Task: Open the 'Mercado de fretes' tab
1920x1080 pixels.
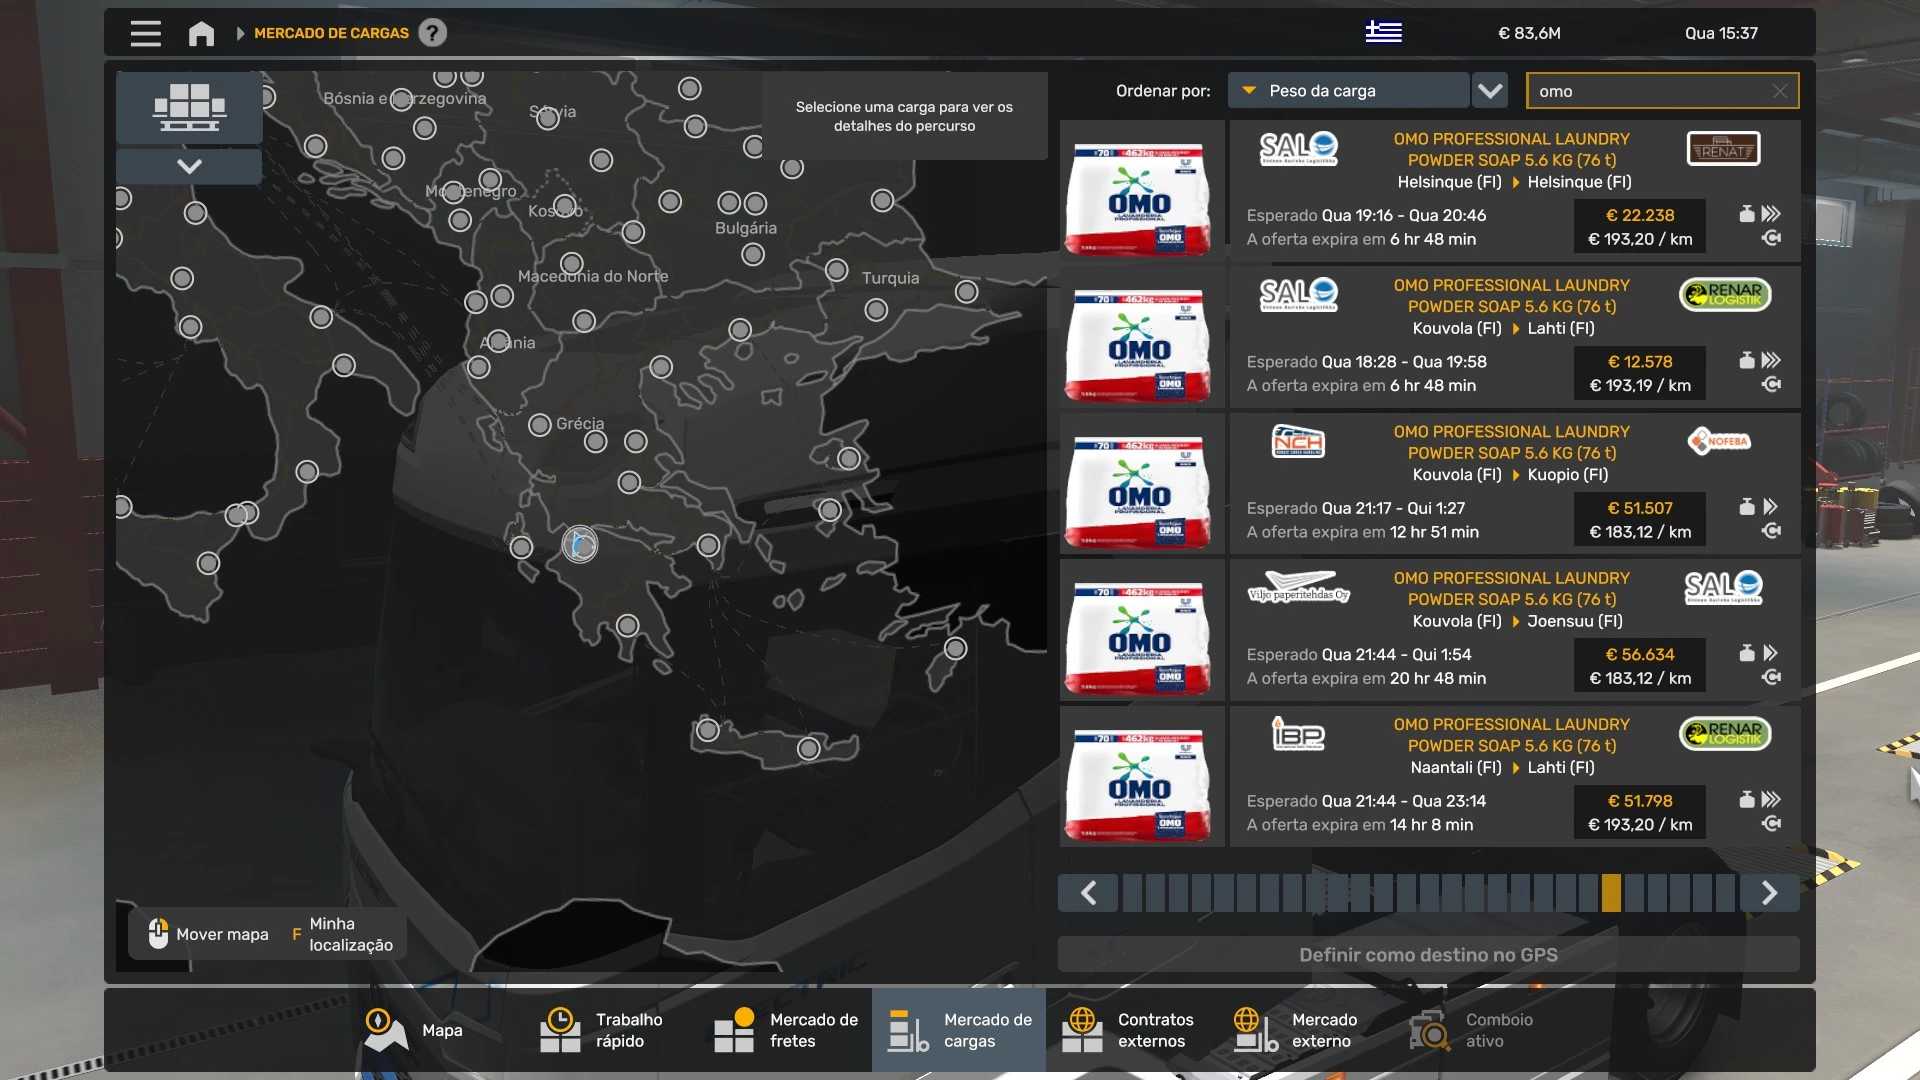Action: tap(785, 1031)
